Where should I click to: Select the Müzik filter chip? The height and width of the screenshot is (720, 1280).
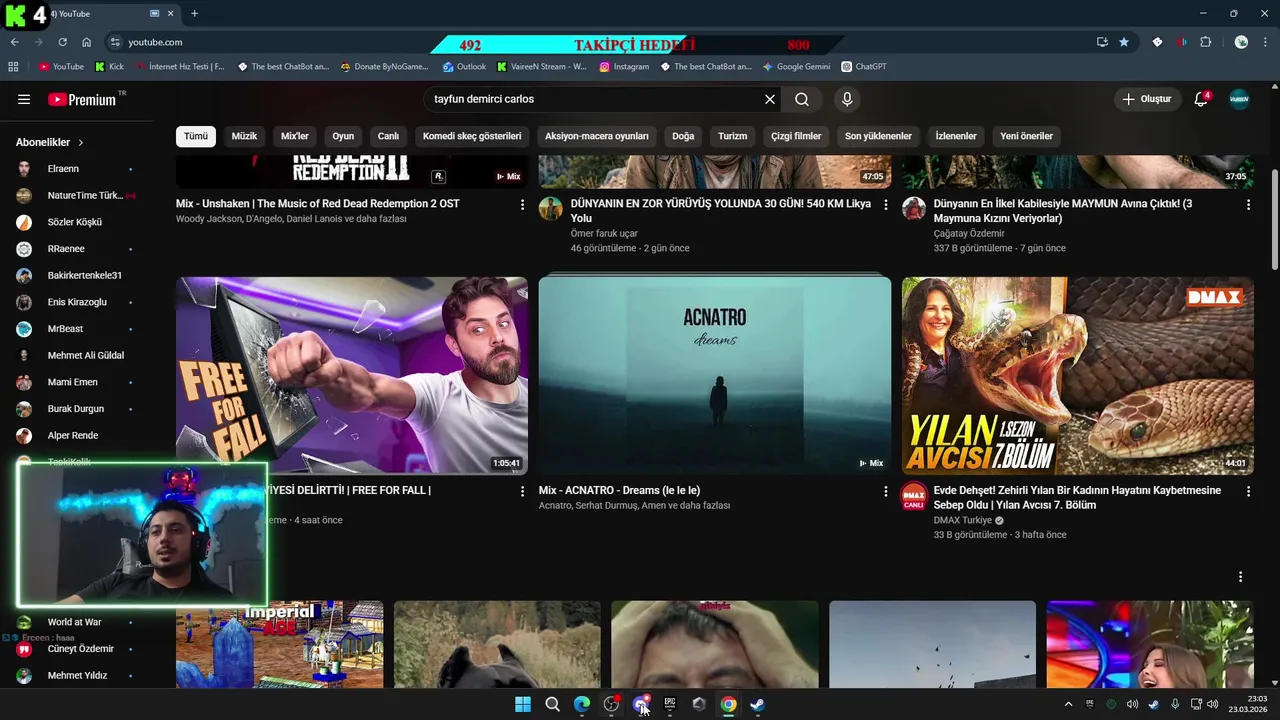click(244, 136)
